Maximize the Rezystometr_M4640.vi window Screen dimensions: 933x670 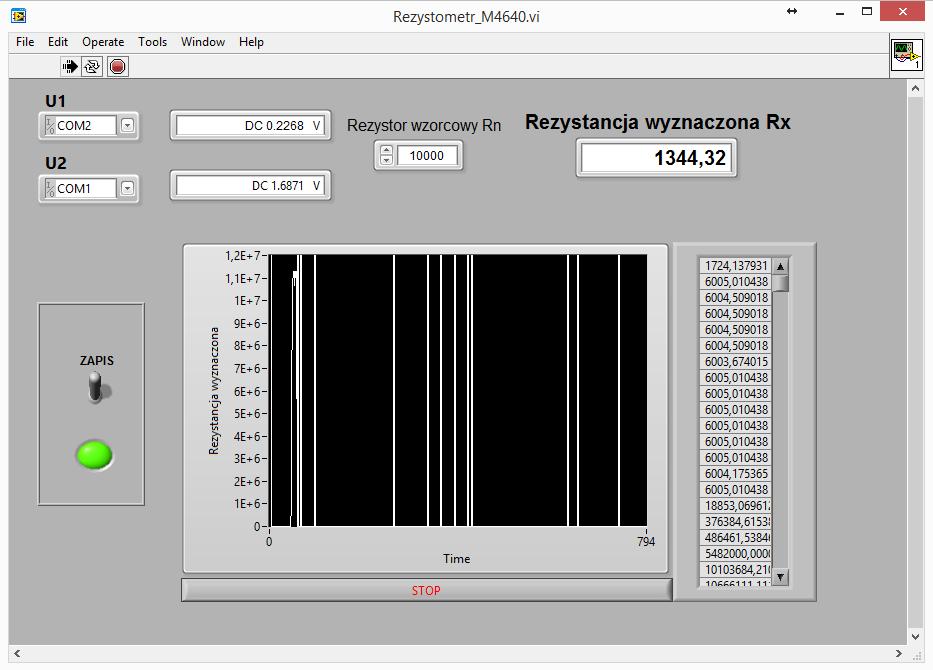click(x=867, y=11)
